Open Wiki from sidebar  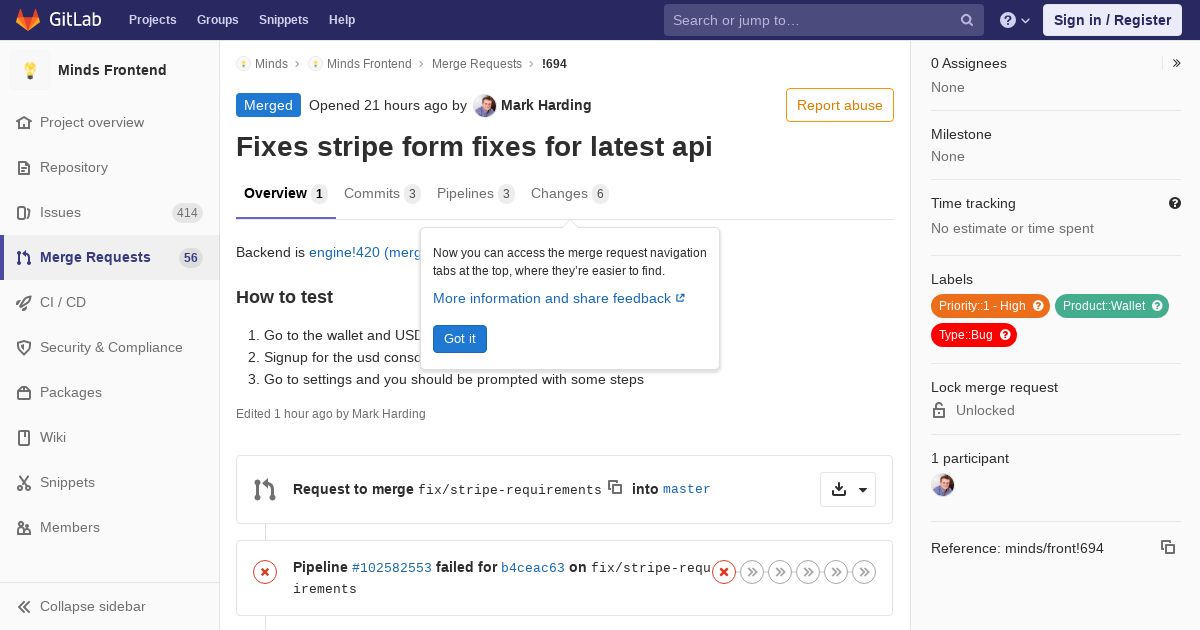53,437
